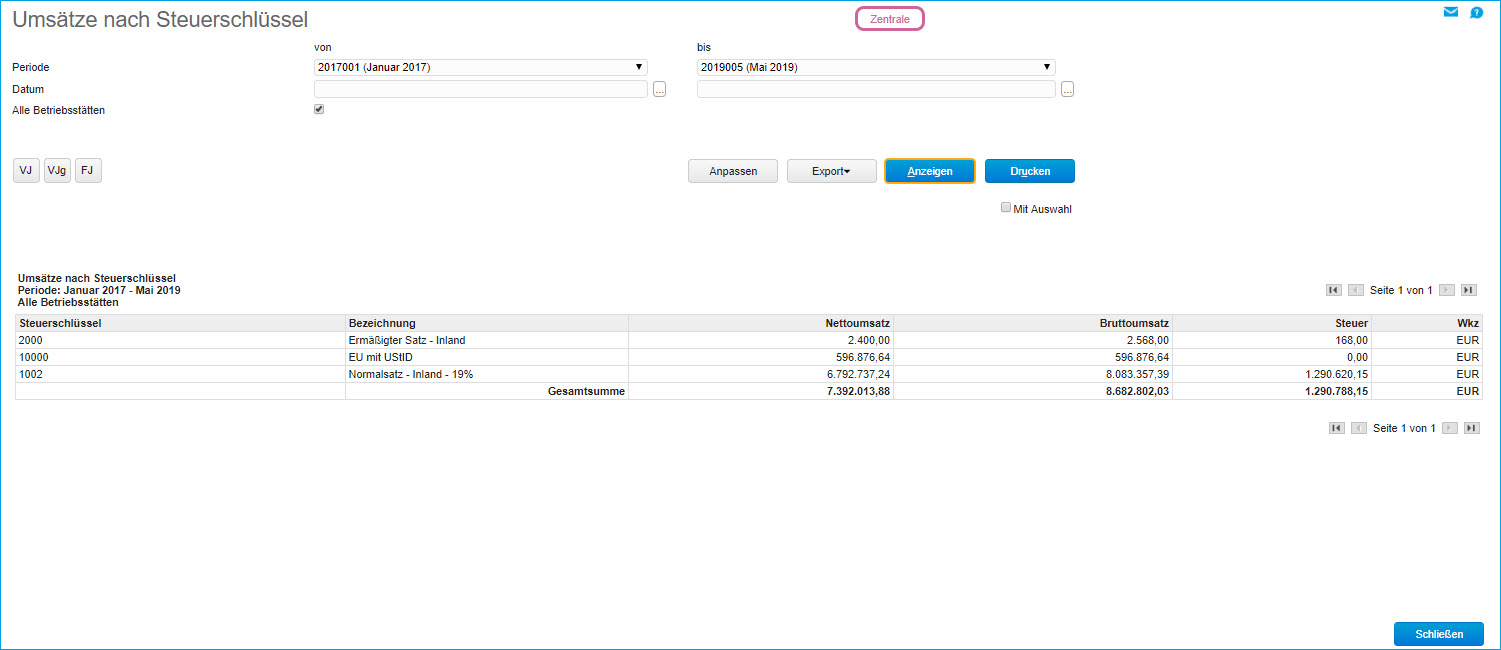Uncheck the Alle Betriebsstätten checkbox
Image resolution: width=1501 pixels, height=650 pixels.
tap(319, 109)
